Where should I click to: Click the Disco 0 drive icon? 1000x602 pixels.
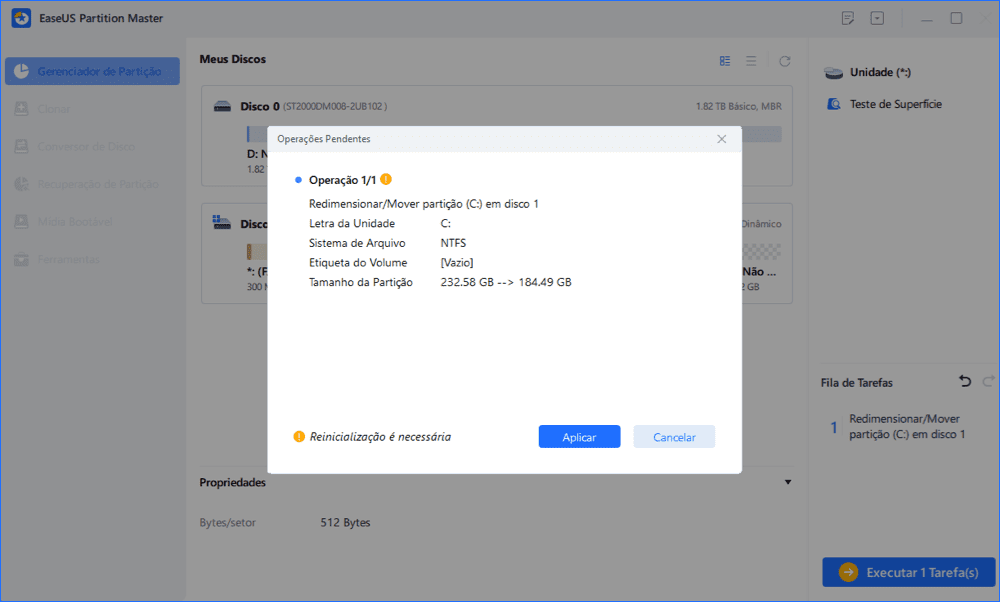[223, 106]
